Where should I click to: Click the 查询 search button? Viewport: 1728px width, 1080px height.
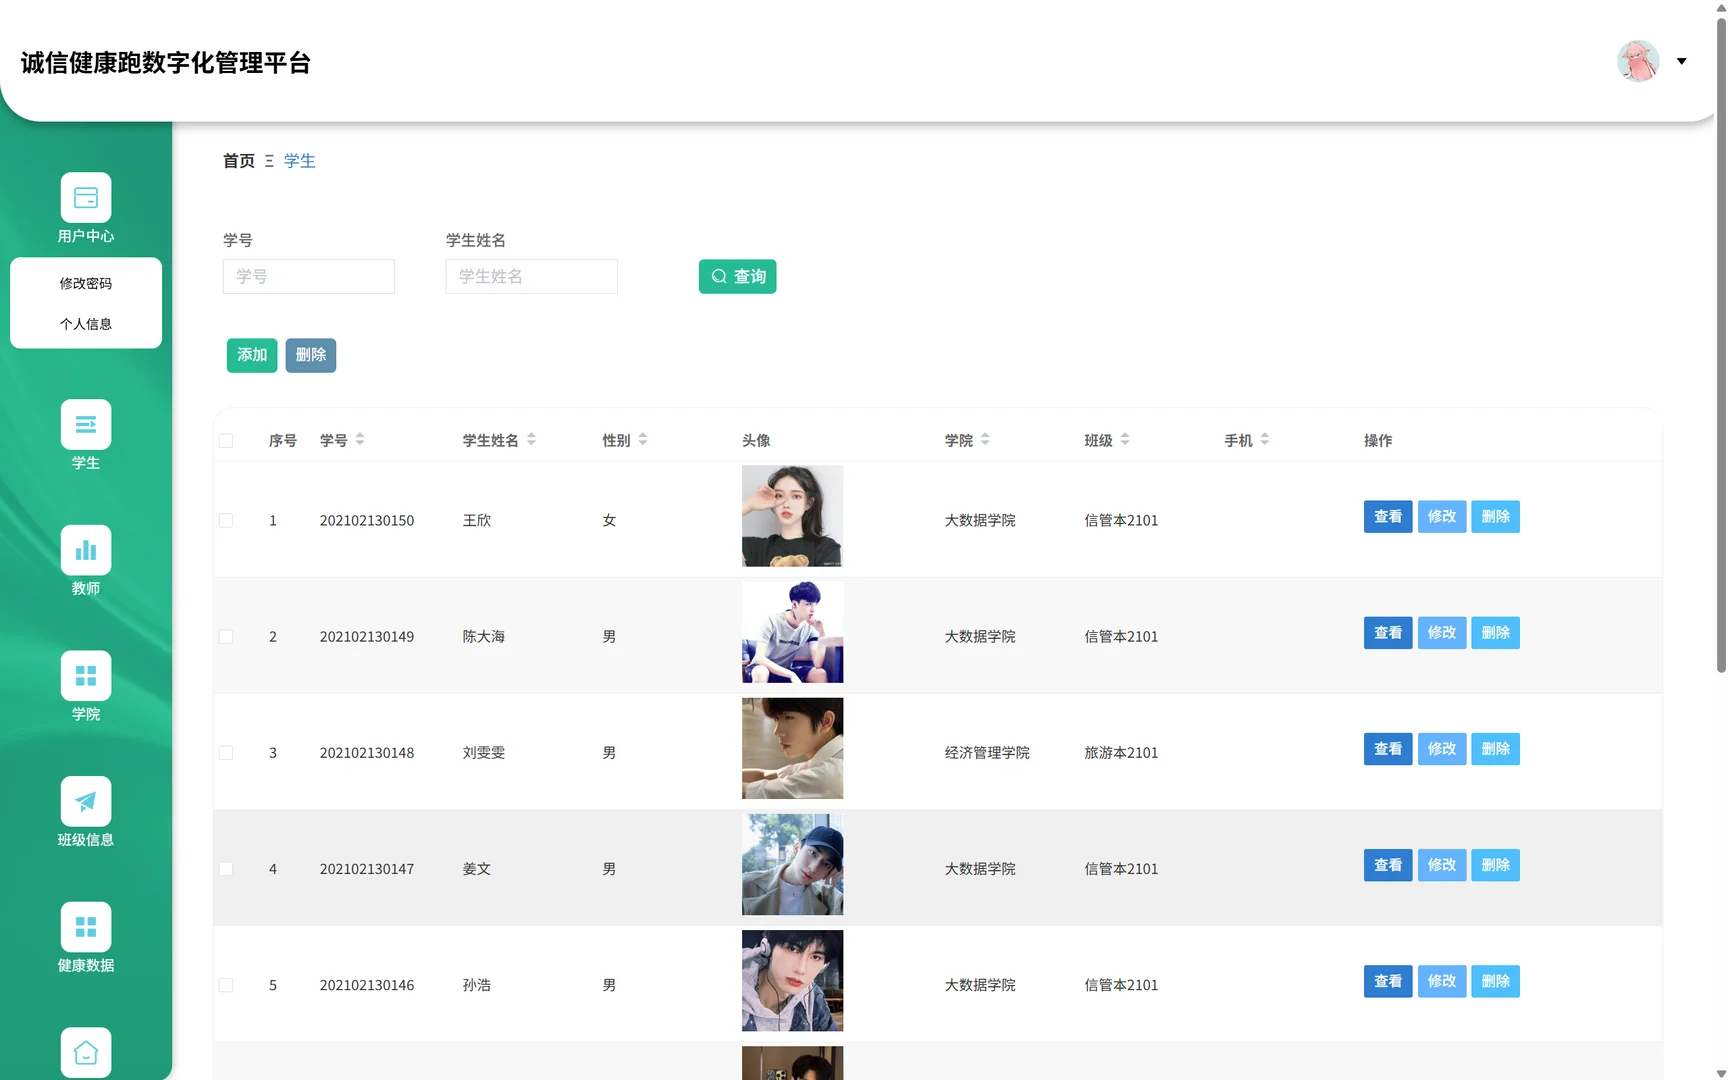738,277
